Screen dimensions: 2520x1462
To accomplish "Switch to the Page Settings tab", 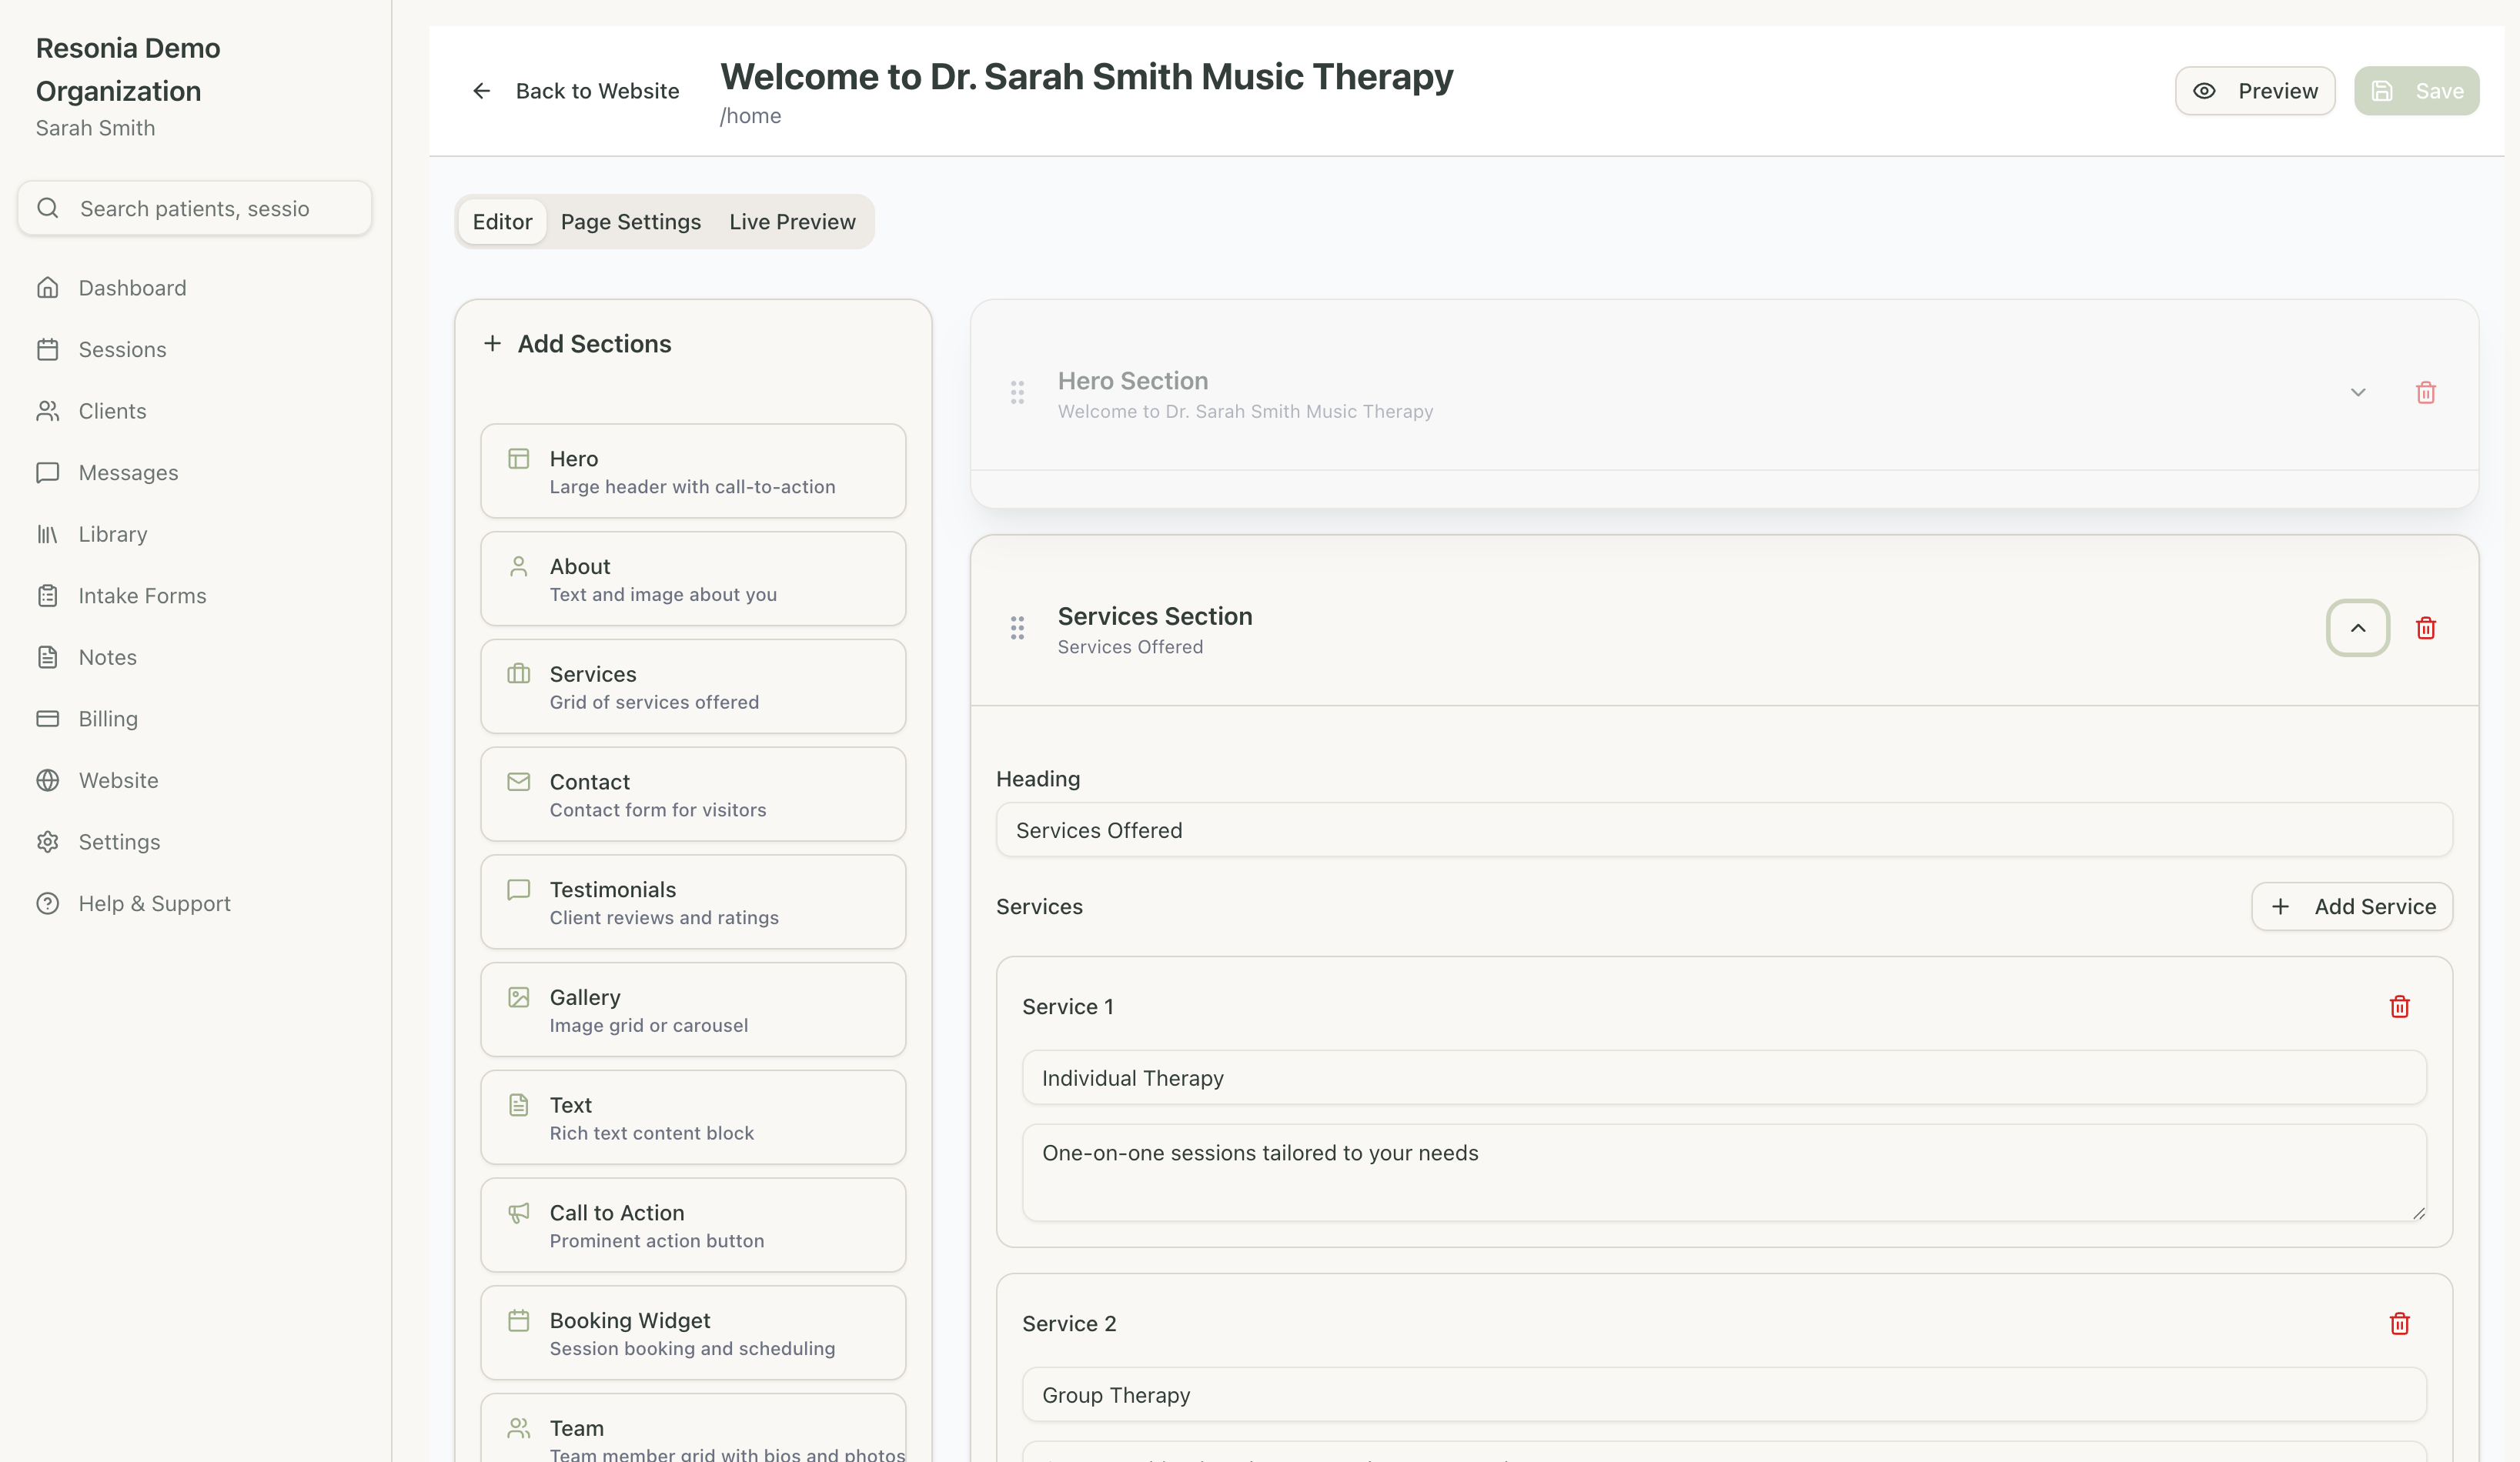I will pos(631,222).
